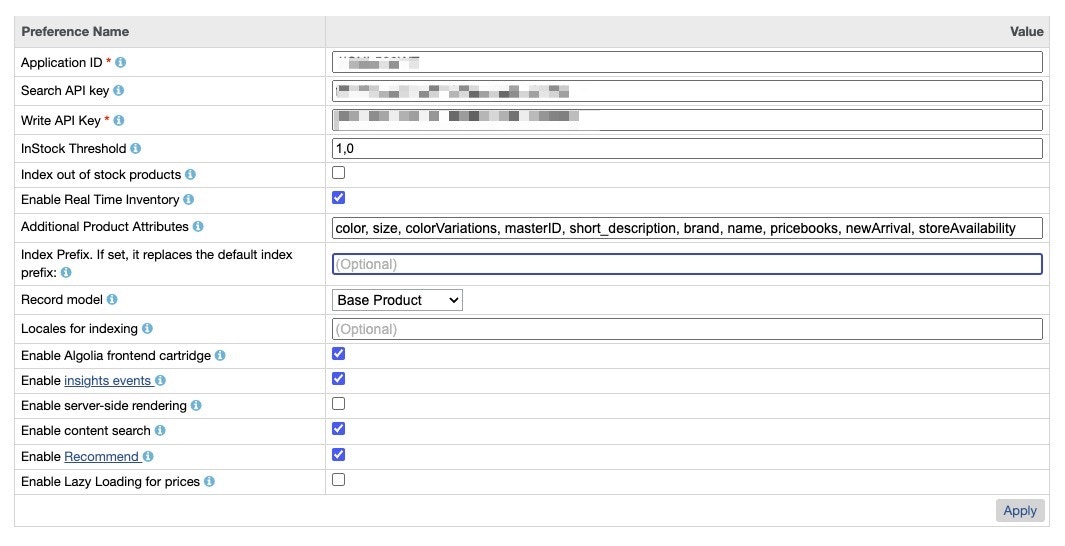
Task: Uncheck Enable Real Time Inventory
Action: click(x=338, y=198)
